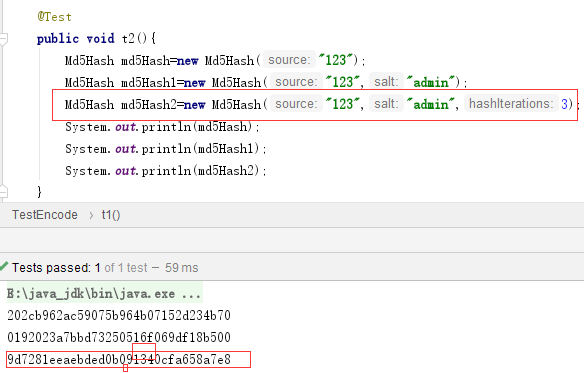Click the green tests passed checkmark
This screenshot has height=373, width=584.
tap(4, 266)
